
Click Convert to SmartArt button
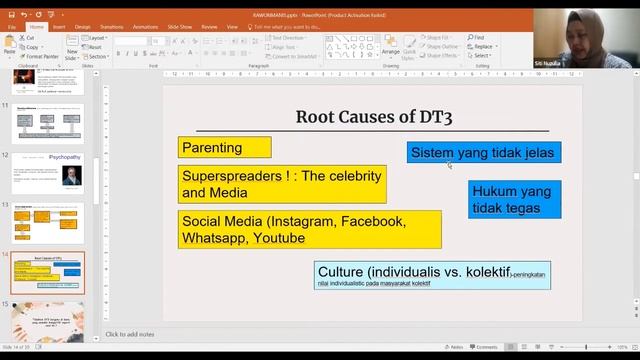(292, 56)
